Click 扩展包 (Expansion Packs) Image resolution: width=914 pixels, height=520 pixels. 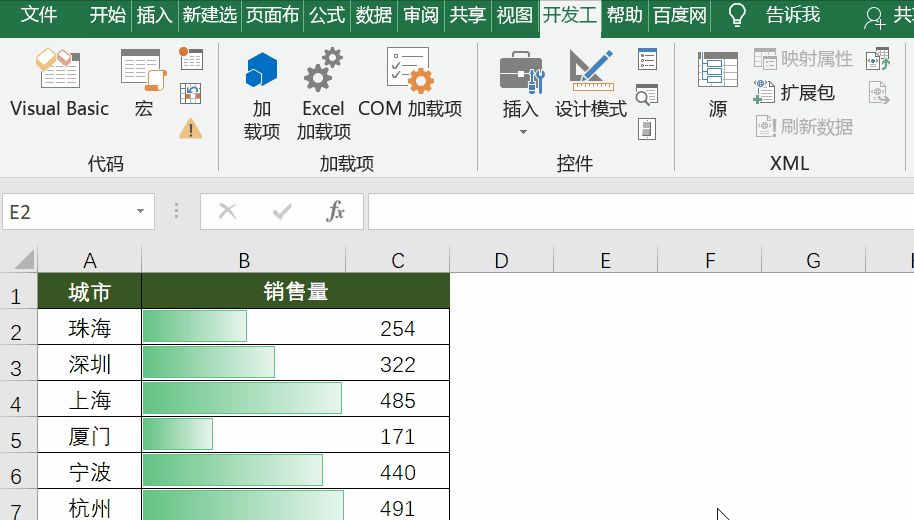(x=794, y=92)
